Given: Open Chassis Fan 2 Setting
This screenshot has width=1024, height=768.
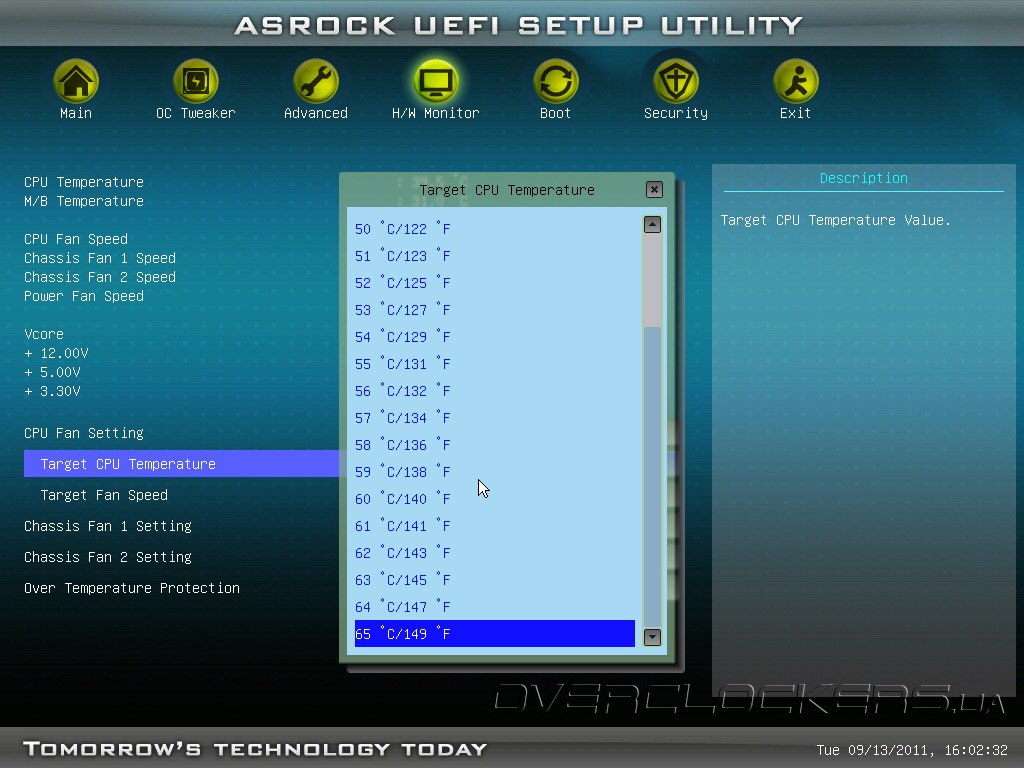Looking at the screenshot, I should pos(108,557).
